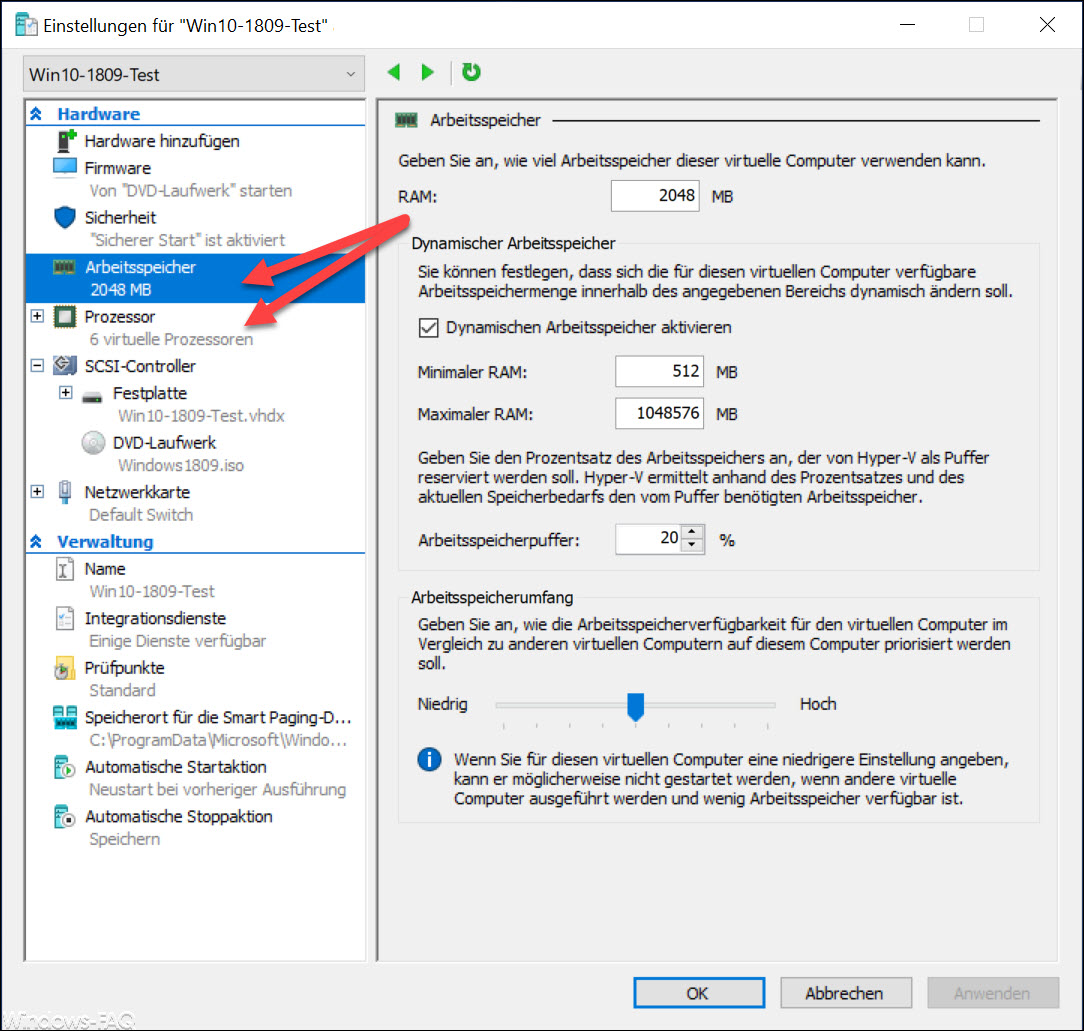
Task: Click the Automatische Startaktion icon
Action: 64,767
